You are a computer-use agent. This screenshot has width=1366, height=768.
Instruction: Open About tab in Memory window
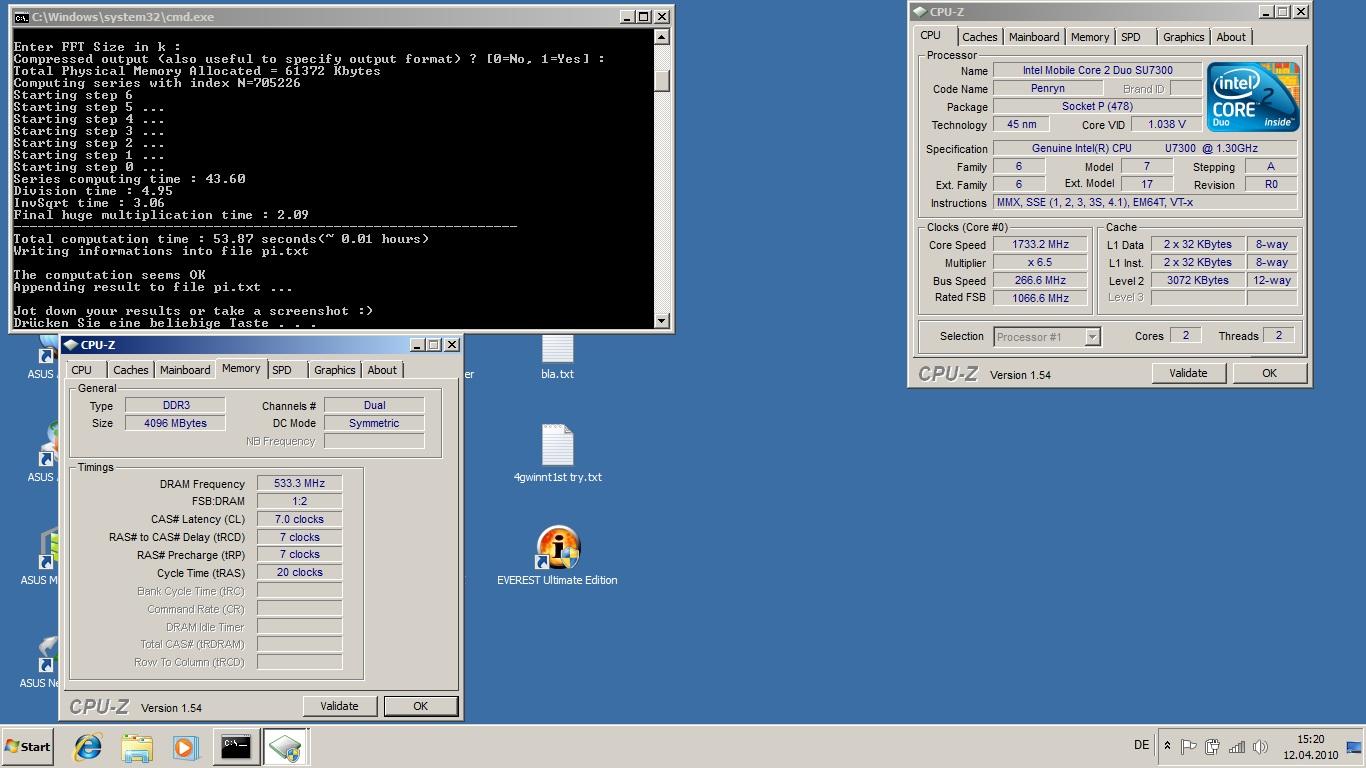point(382,370)
